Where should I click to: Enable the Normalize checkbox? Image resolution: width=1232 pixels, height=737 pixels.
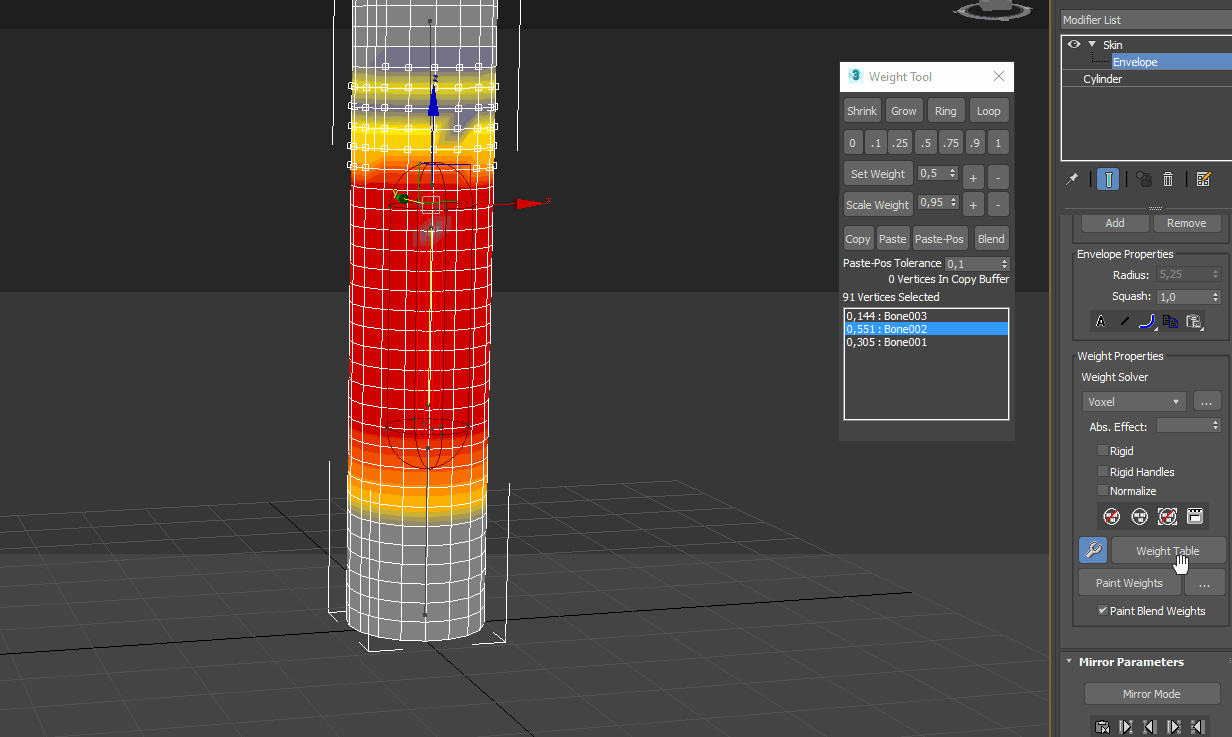(1103, 490)
